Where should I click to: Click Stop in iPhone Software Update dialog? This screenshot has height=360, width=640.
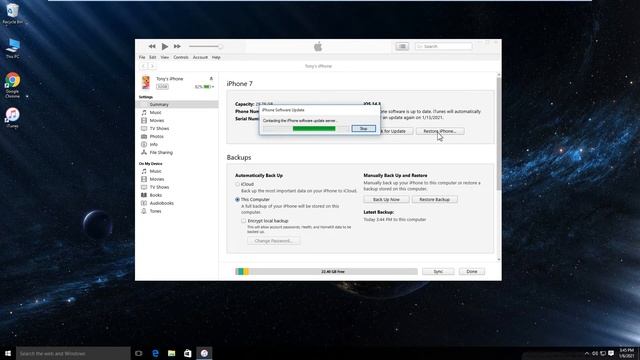(363, 129)
